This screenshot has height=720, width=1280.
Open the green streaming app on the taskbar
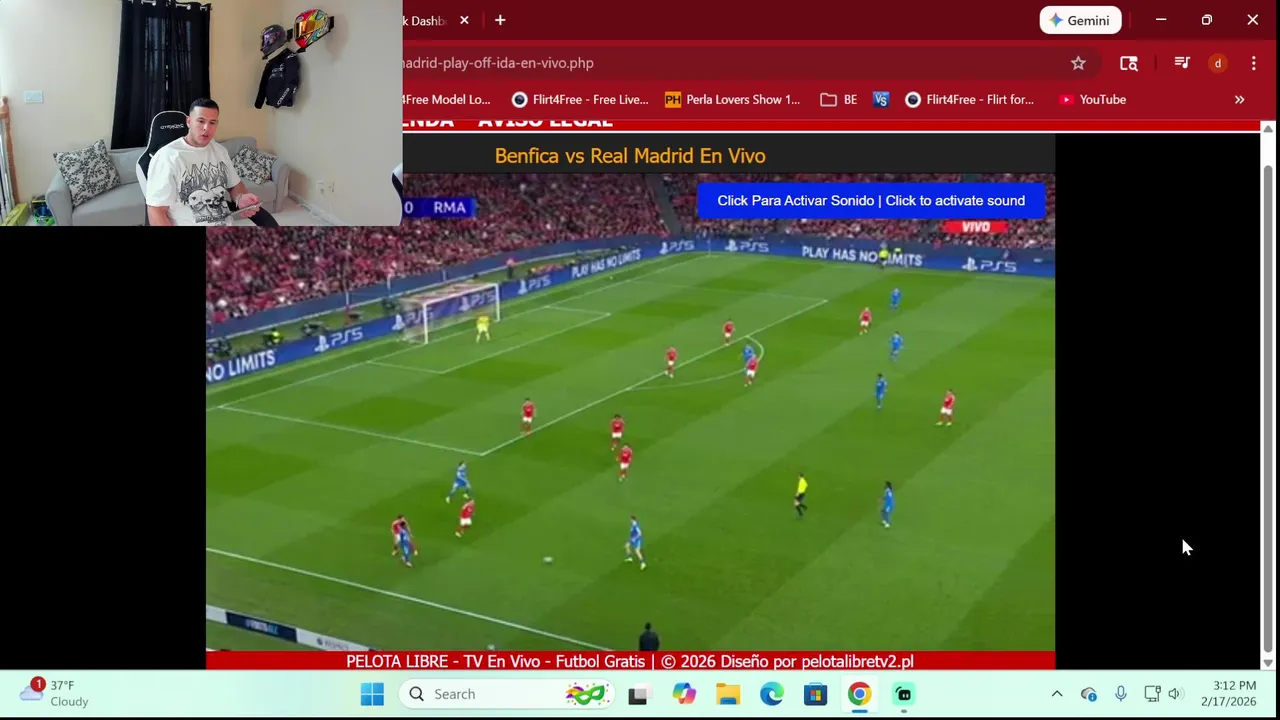(904, 694)
